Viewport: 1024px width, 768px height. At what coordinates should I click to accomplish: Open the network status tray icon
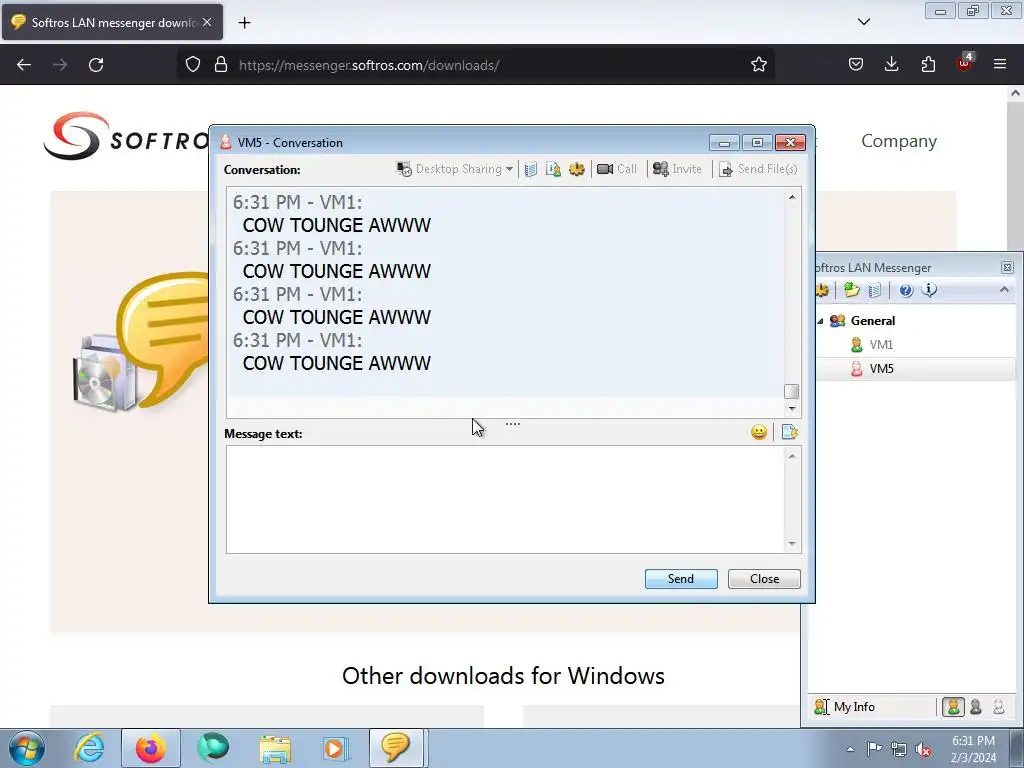click(x=899, y=749)
